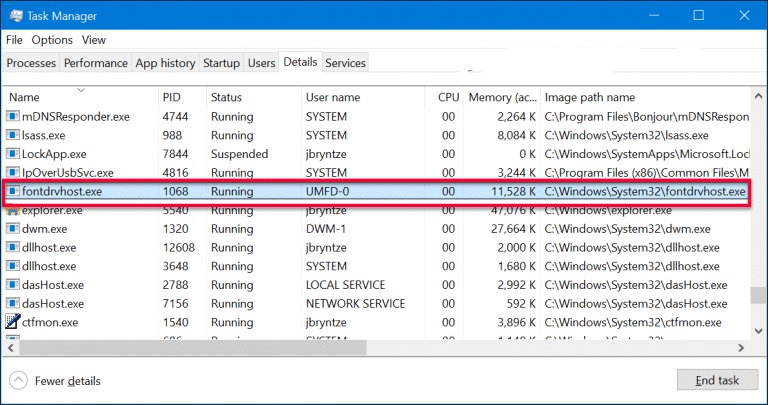Click the LOCAL SERVICE user name cell
The width and height of the screenshot is (768, 405).
345,285
